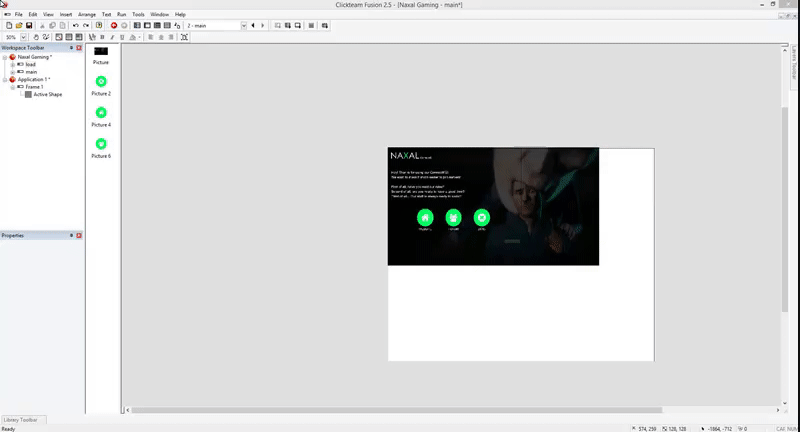Redo the last undone action

pos(86,26)
